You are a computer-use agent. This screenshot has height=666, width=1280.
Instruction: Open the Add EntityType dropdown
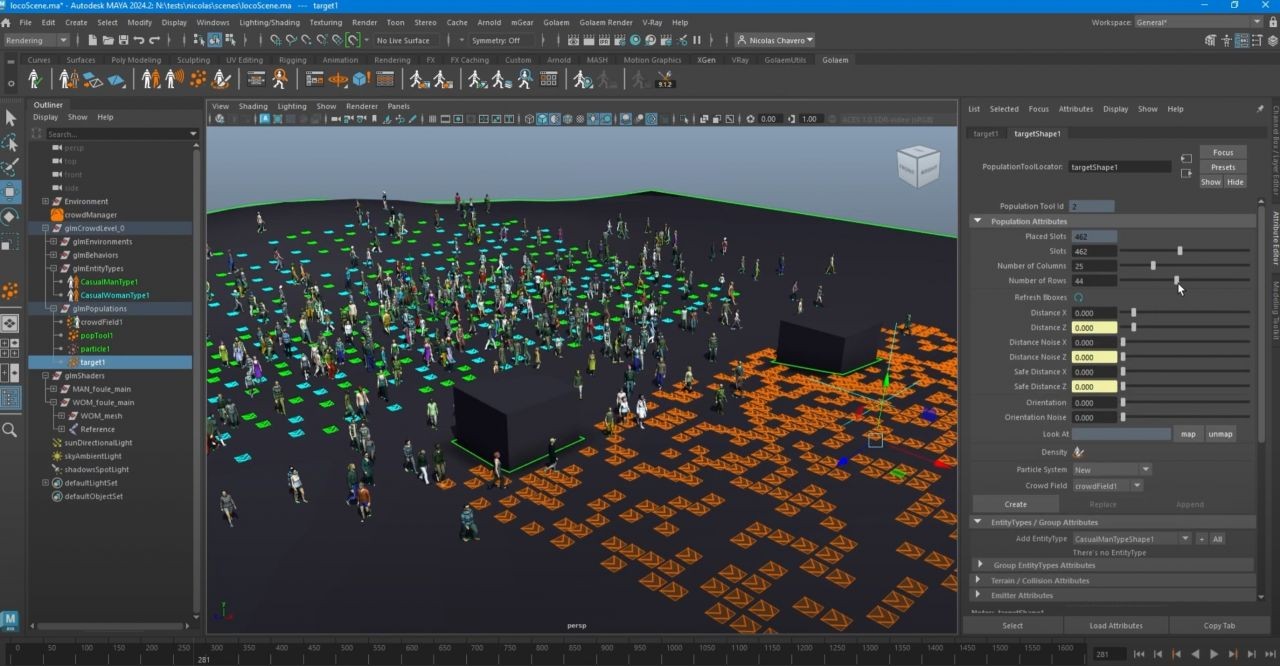[1131, 539]
